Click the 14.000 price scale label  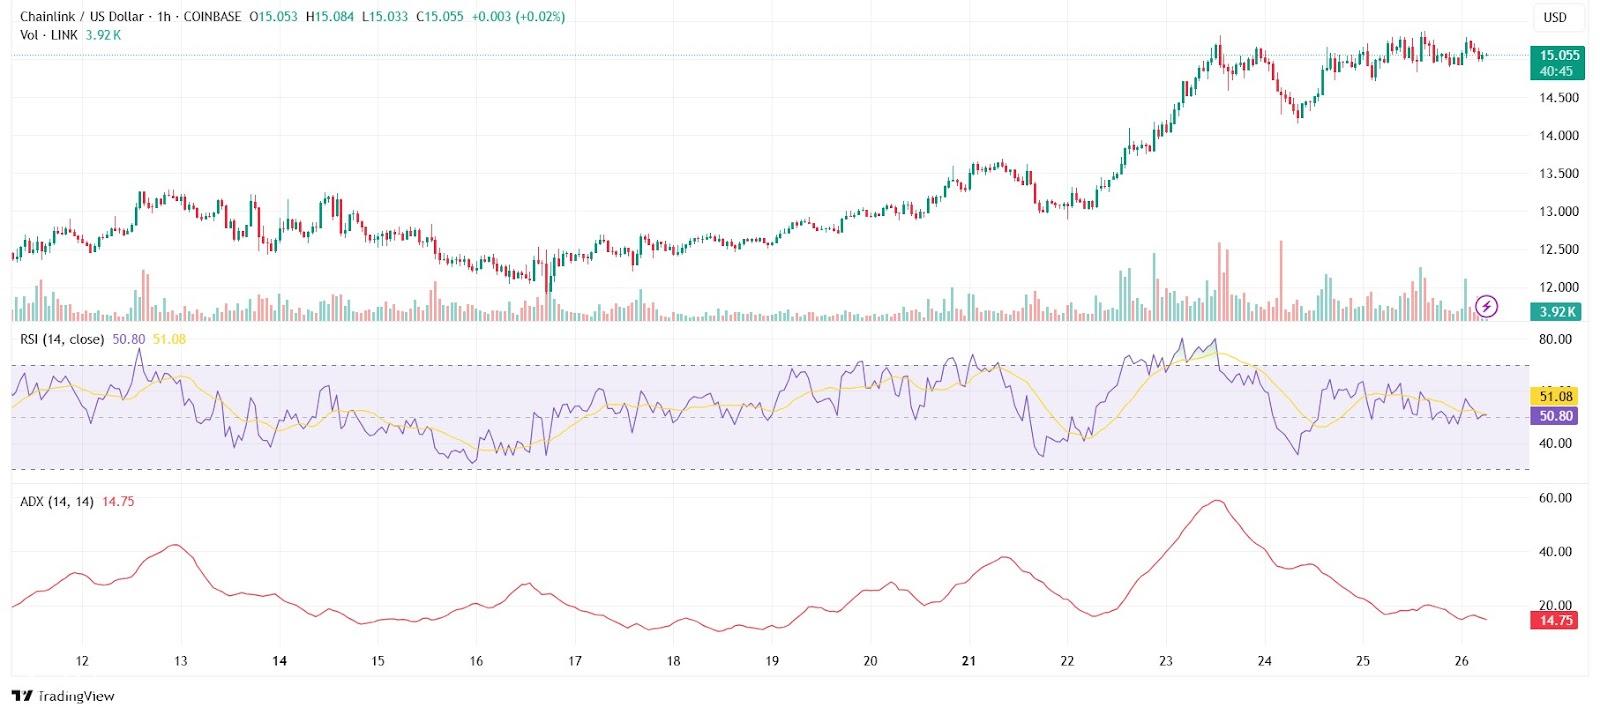1559,136
